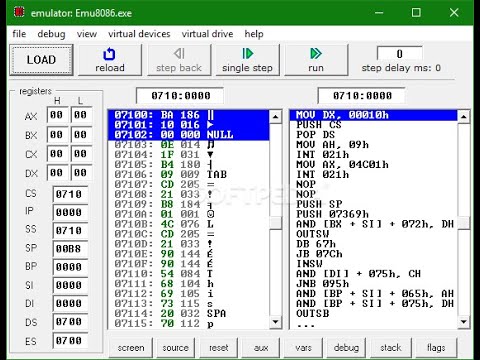This screenshot has width=480, height=360.
Task: Click the source button at bottom
Action: point(175,348)
